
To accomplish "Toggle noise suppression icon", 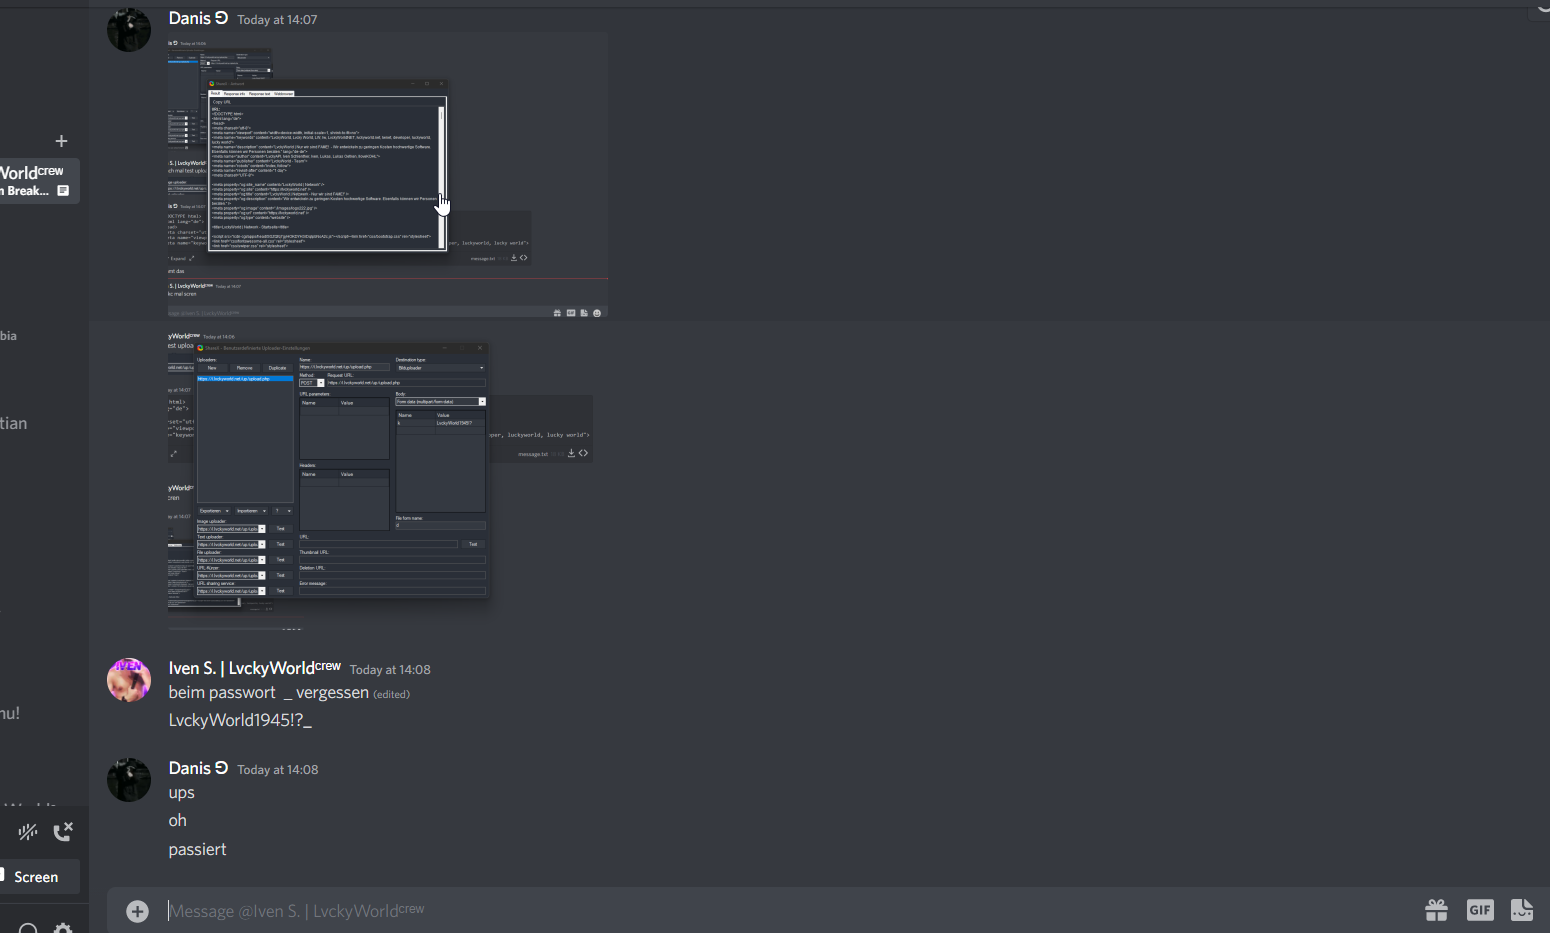I will coord(28,831).
